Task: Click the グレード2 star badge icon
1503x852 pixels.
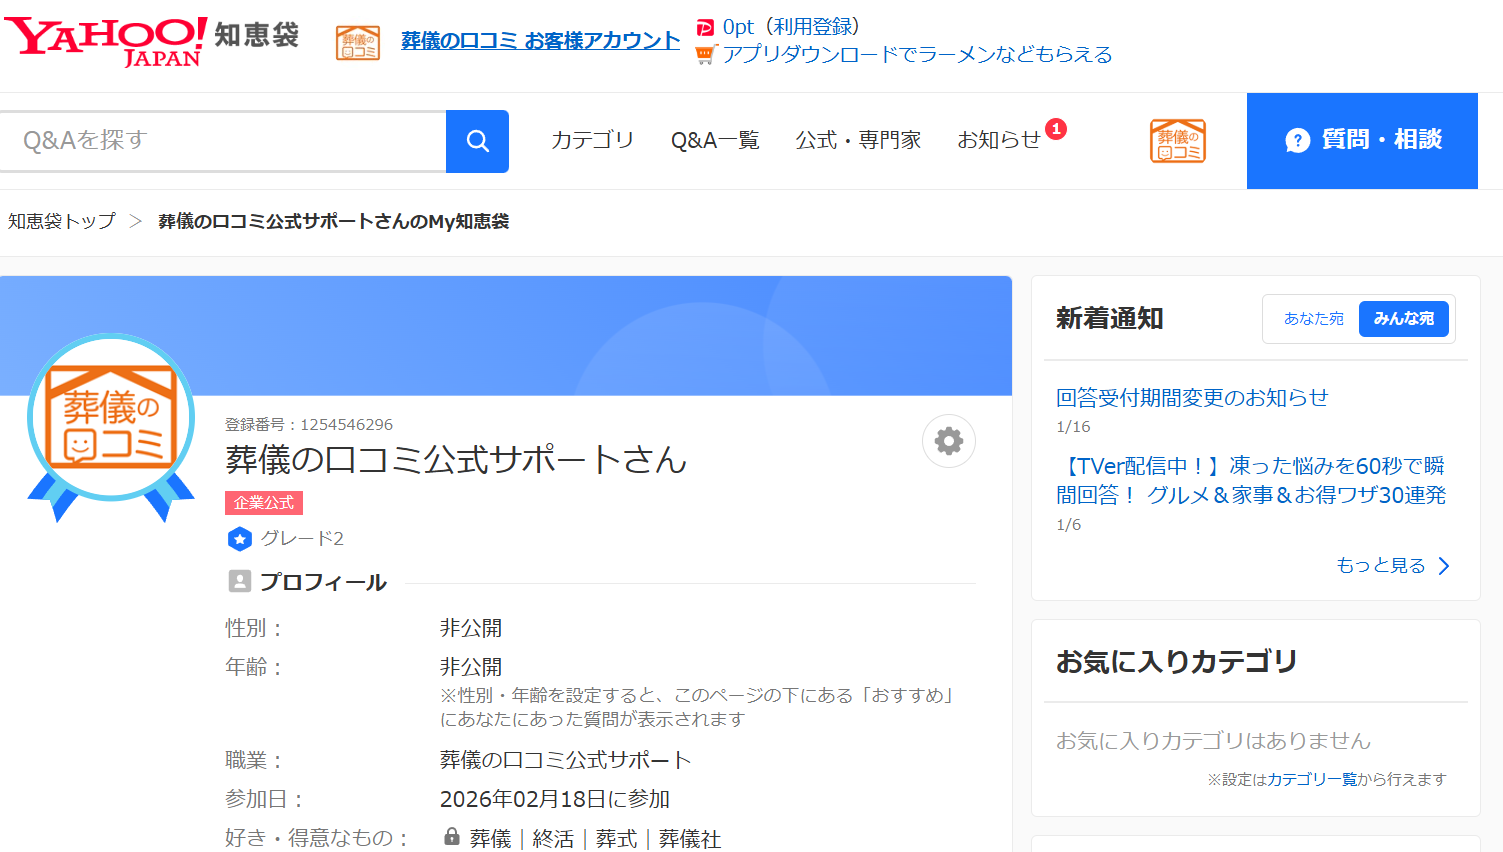Action: (x=239, y=539)
